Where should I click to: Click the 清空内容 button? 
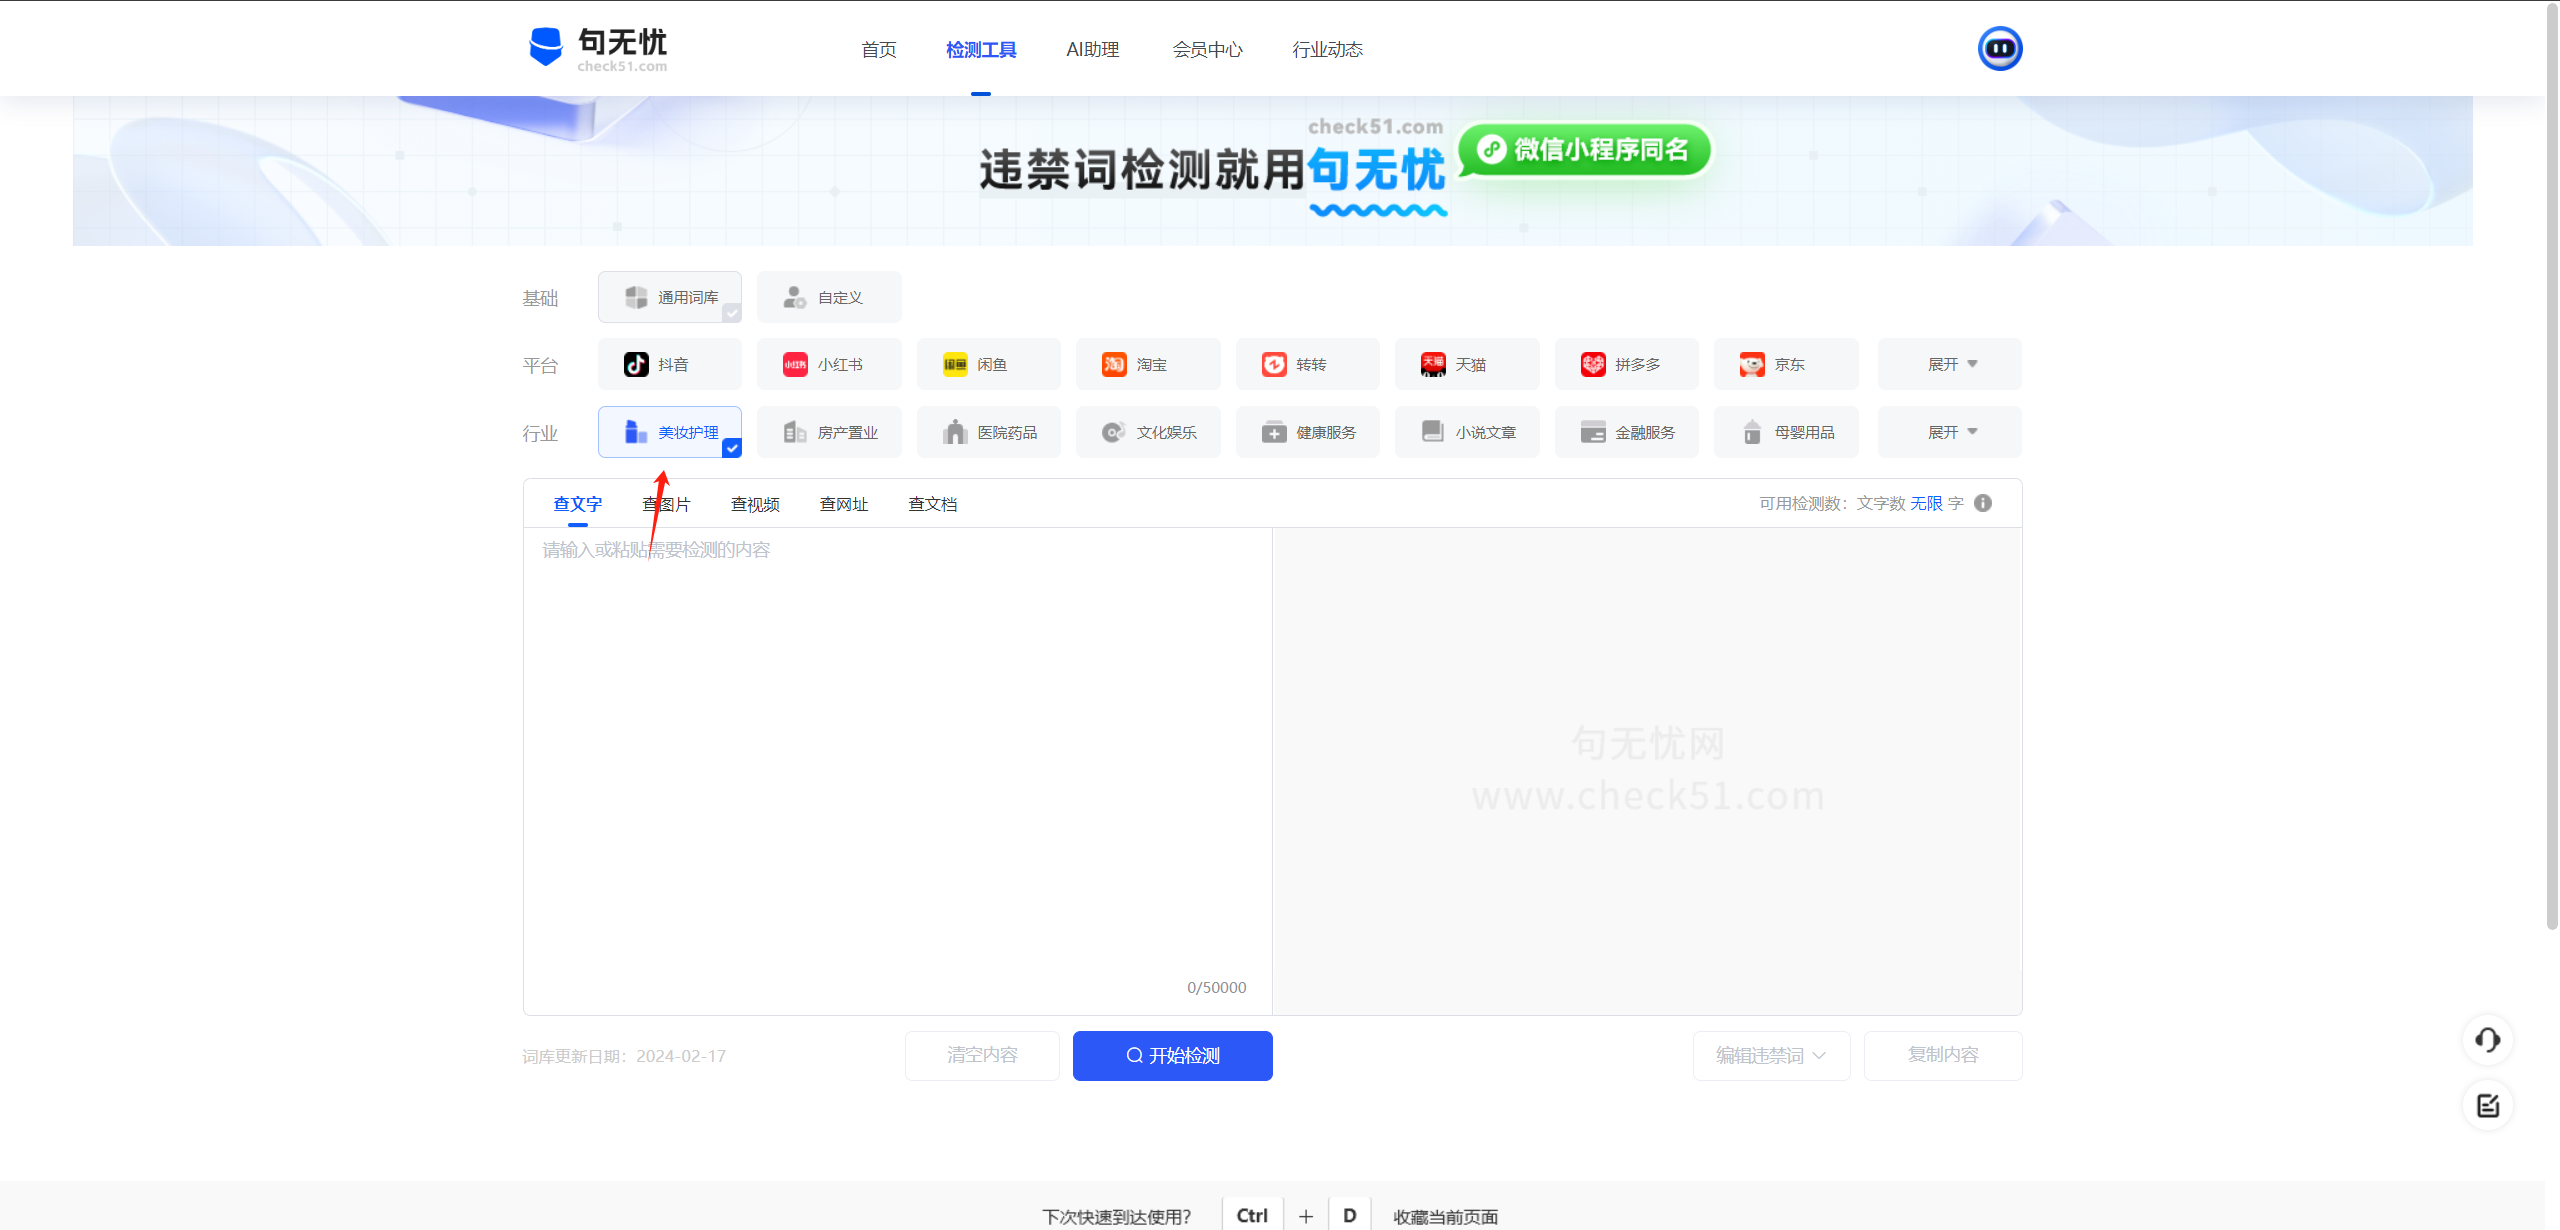pyautogui.click(x=982, y=1055)
